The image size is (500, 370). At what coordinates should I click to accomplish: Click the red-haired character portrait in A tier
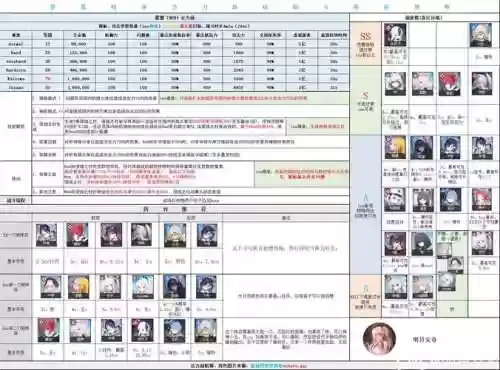click(482, 200)
